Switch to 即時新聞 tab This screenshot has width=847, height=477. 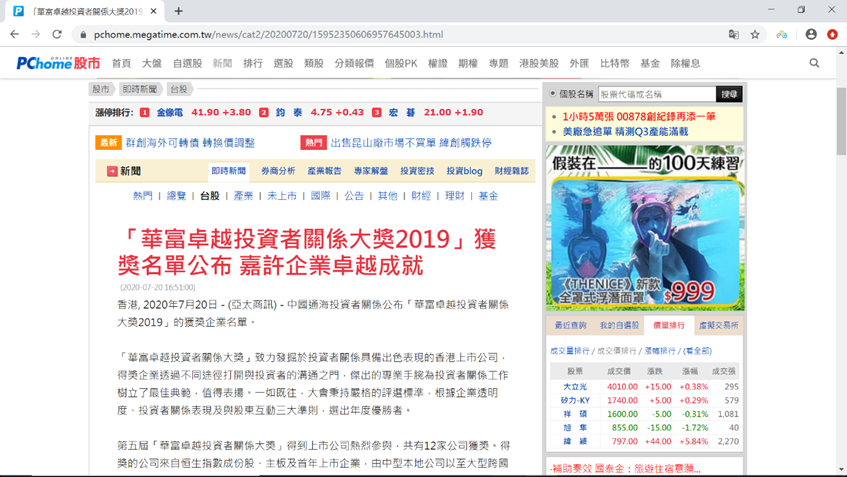click(228, 171)
